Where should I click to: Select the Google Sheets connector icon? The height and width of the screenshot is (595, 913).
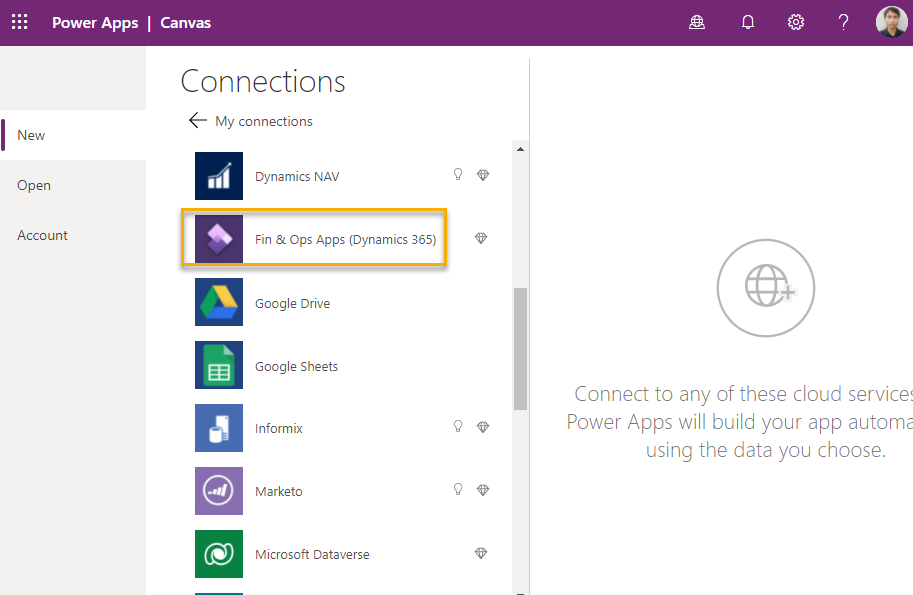point(219,365)
